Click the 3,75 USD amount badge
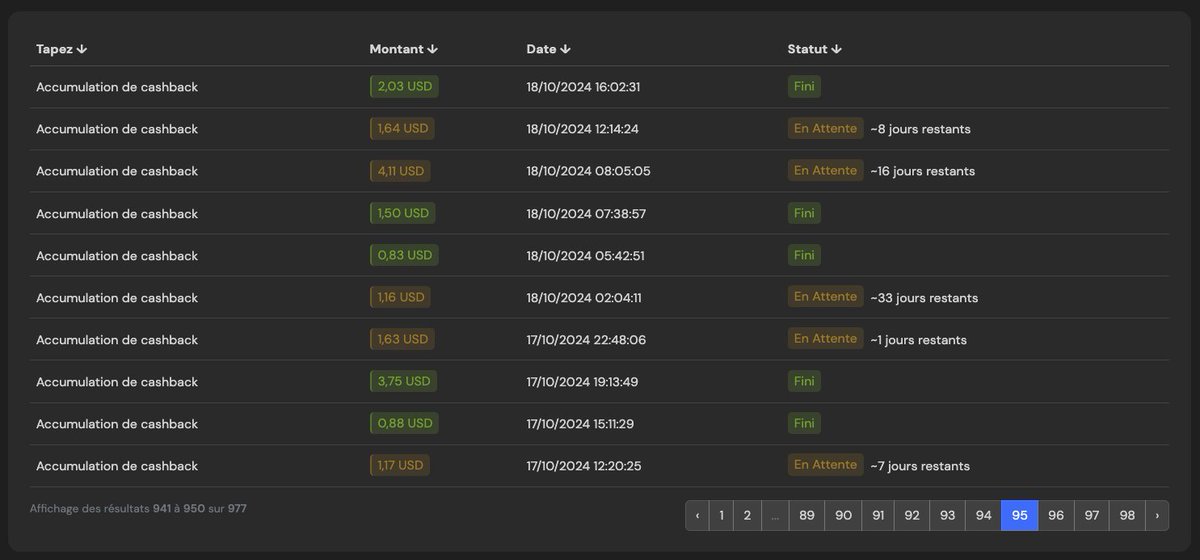The width and height of the screenshot is (1200, 560). [x=403, y=381]
